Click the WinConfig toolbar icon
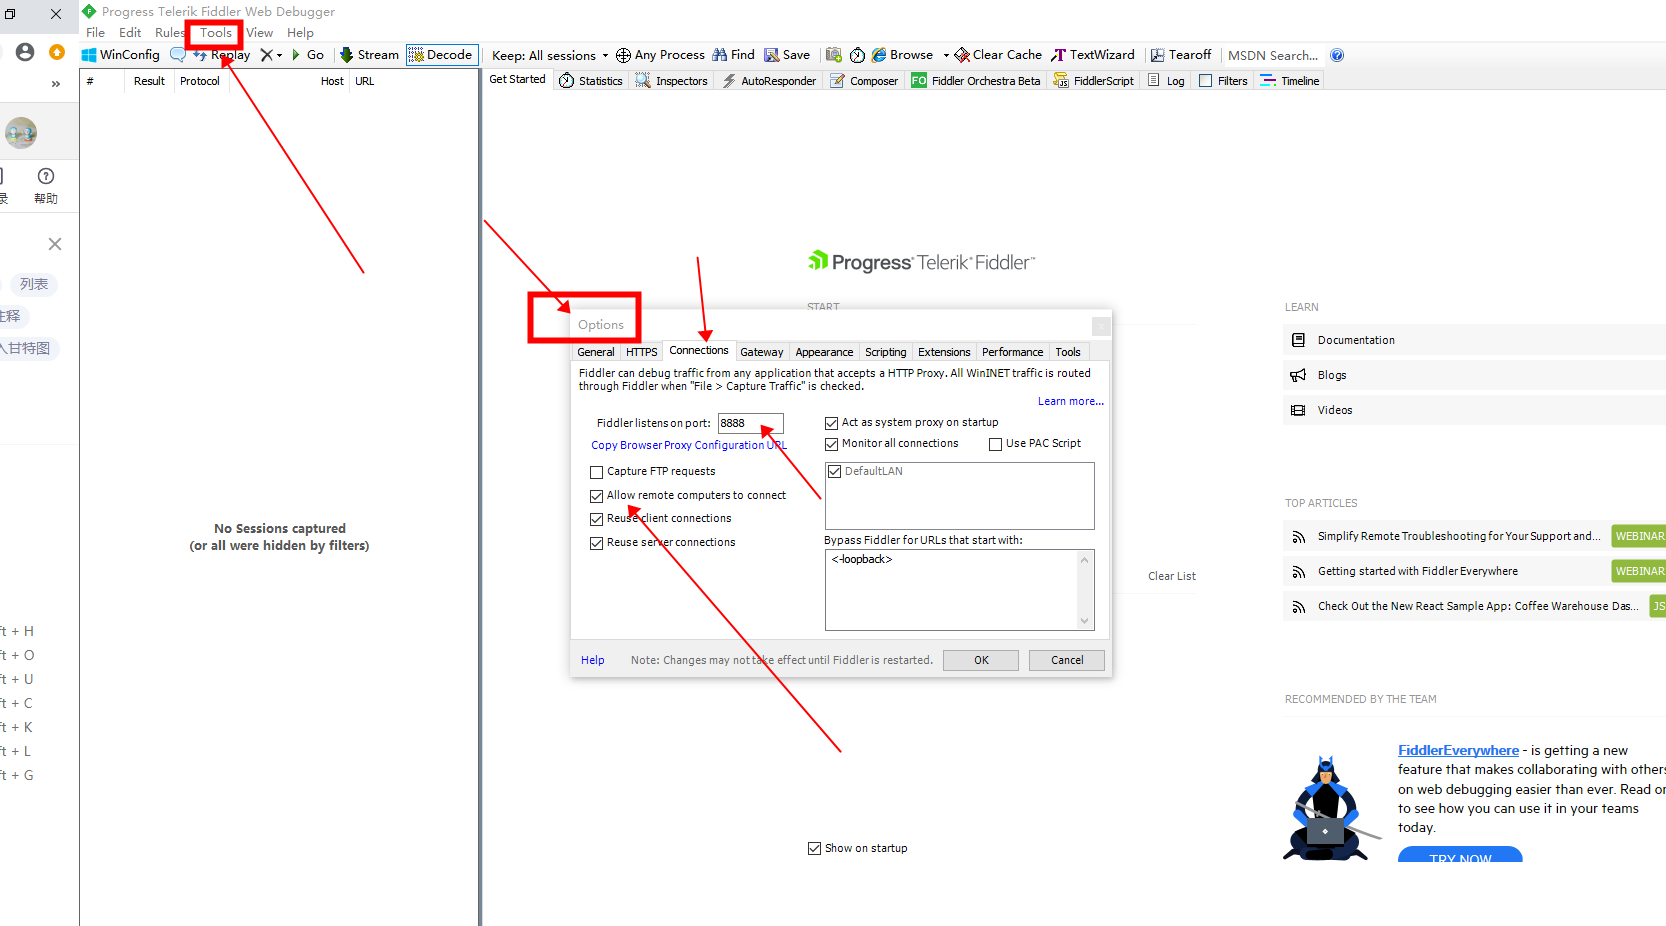 coord(120,55)
